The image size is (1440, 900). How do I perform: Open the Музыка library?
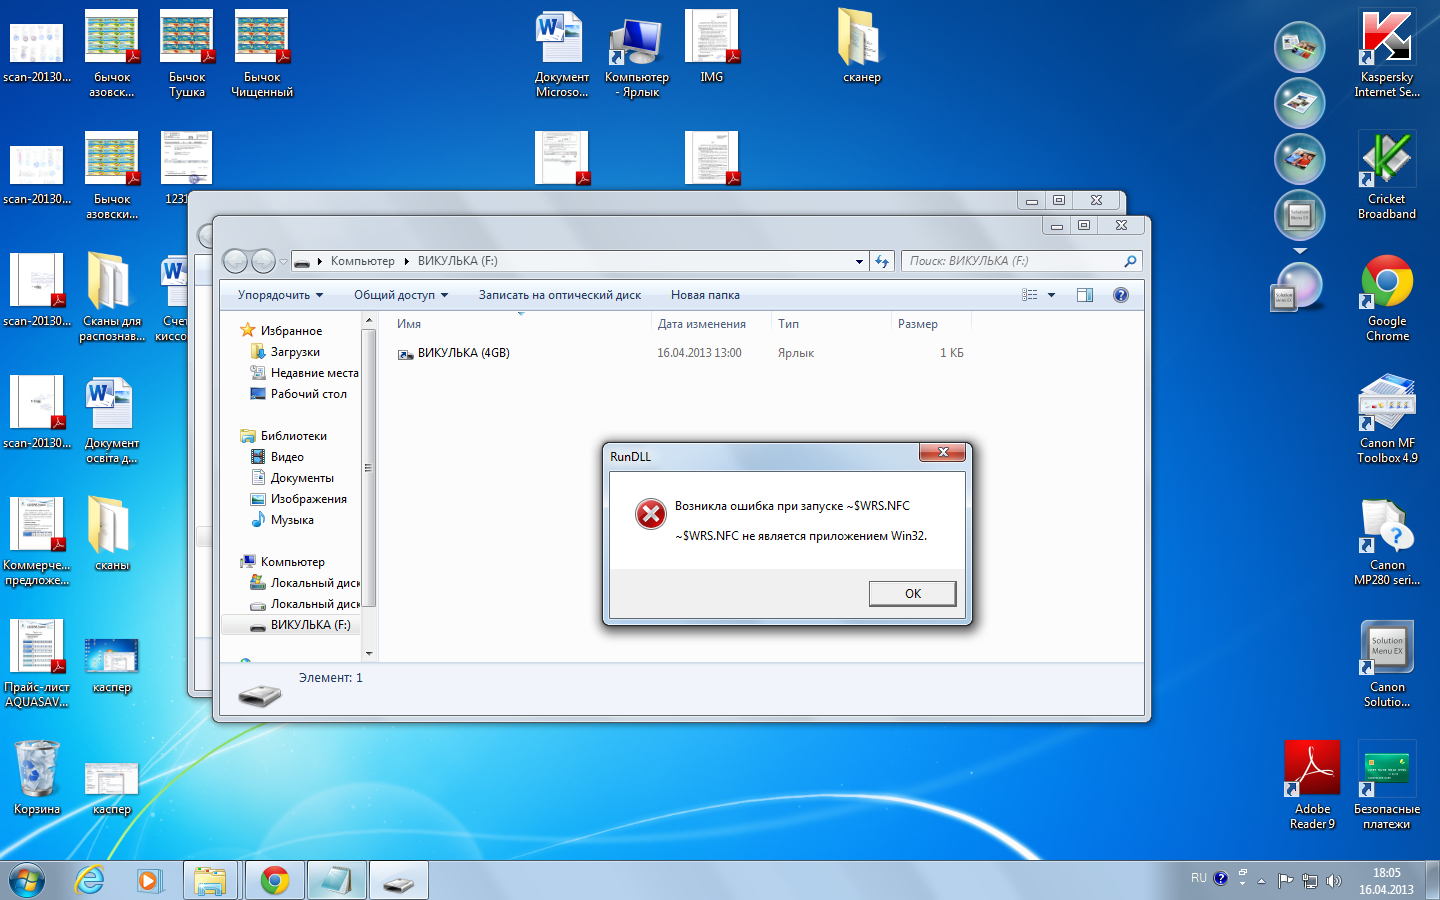pos(292,520)
